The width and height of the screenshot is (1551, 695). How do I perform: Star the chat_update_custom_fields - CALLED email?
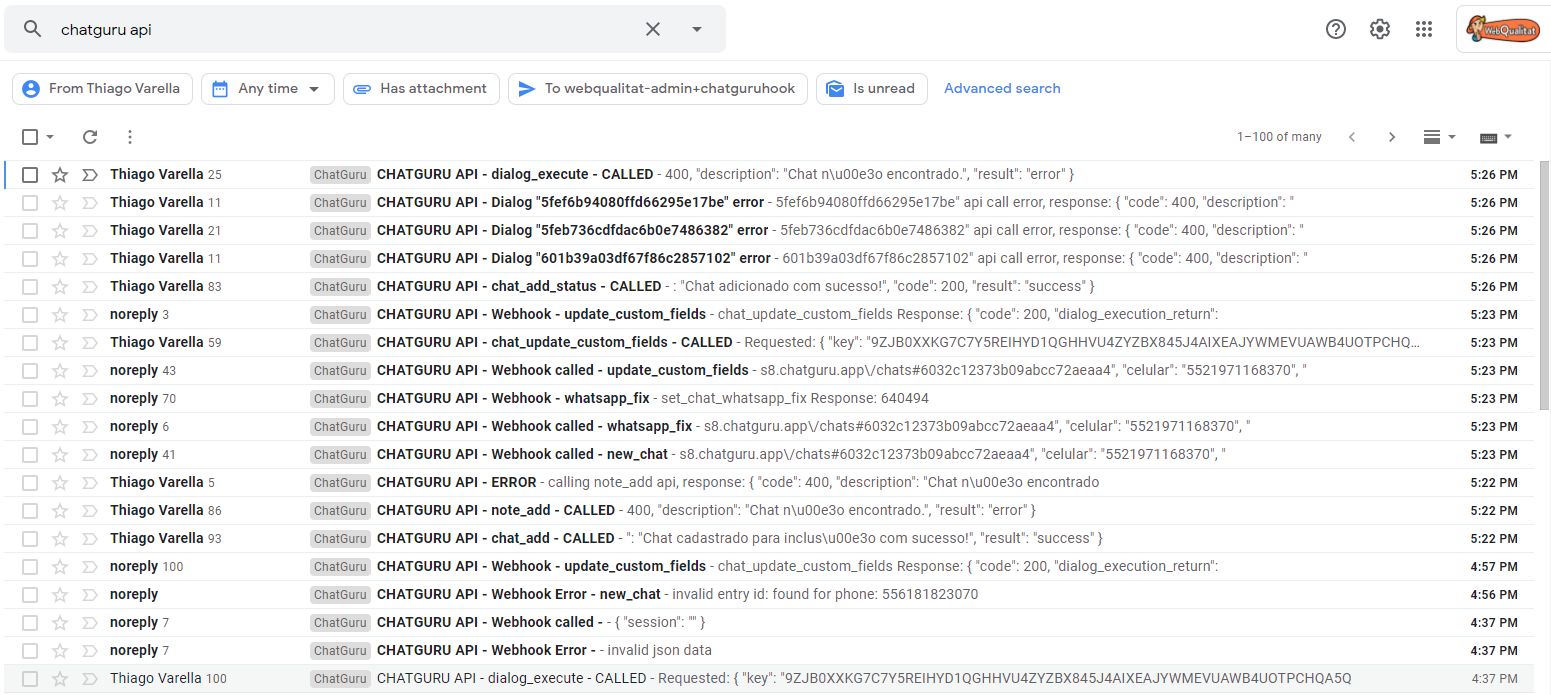click(60, 343)
